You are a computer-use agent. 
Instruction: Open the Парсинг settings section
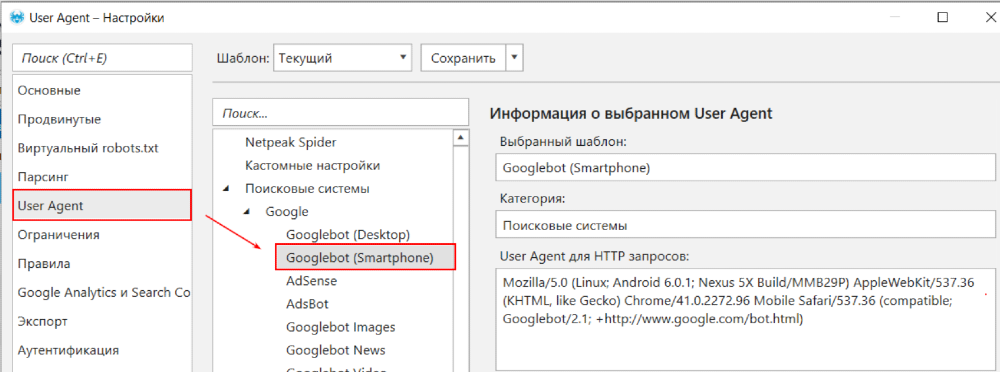point(103,177)
